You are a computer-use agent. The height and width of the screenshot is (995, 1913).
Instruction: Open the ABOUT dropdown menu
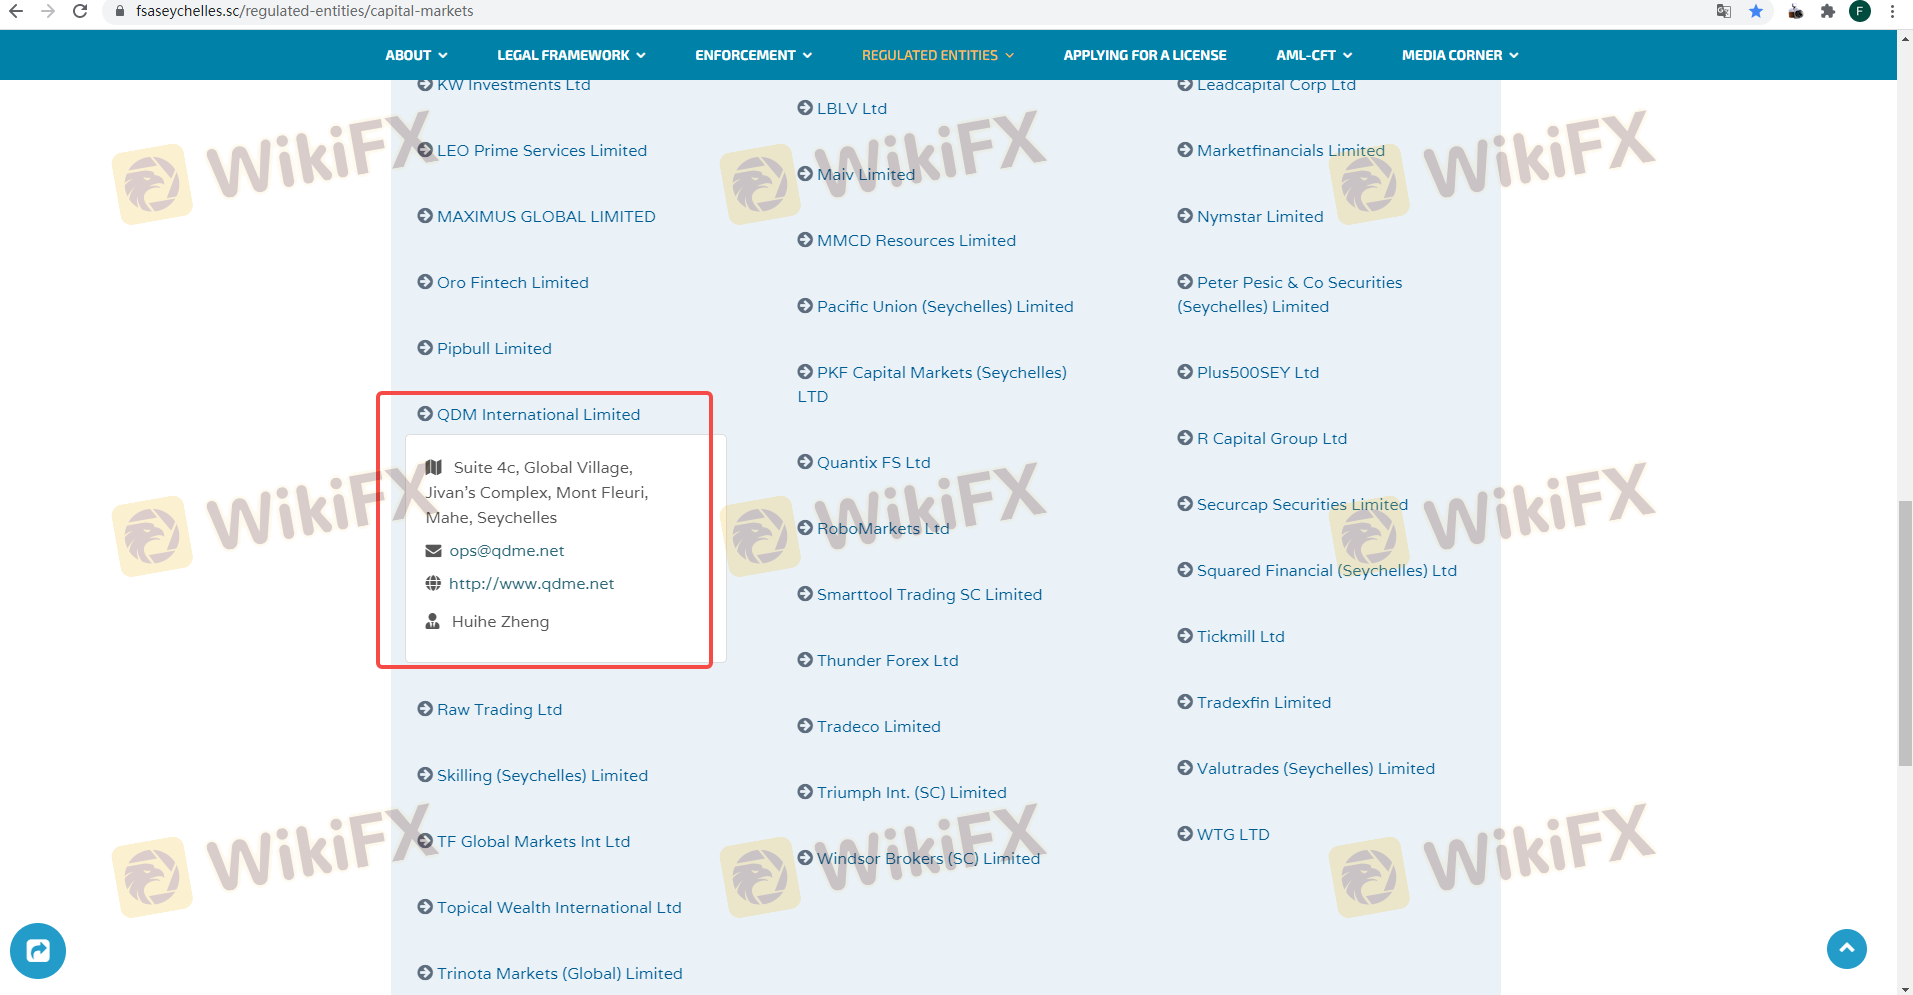pos(416,55)
